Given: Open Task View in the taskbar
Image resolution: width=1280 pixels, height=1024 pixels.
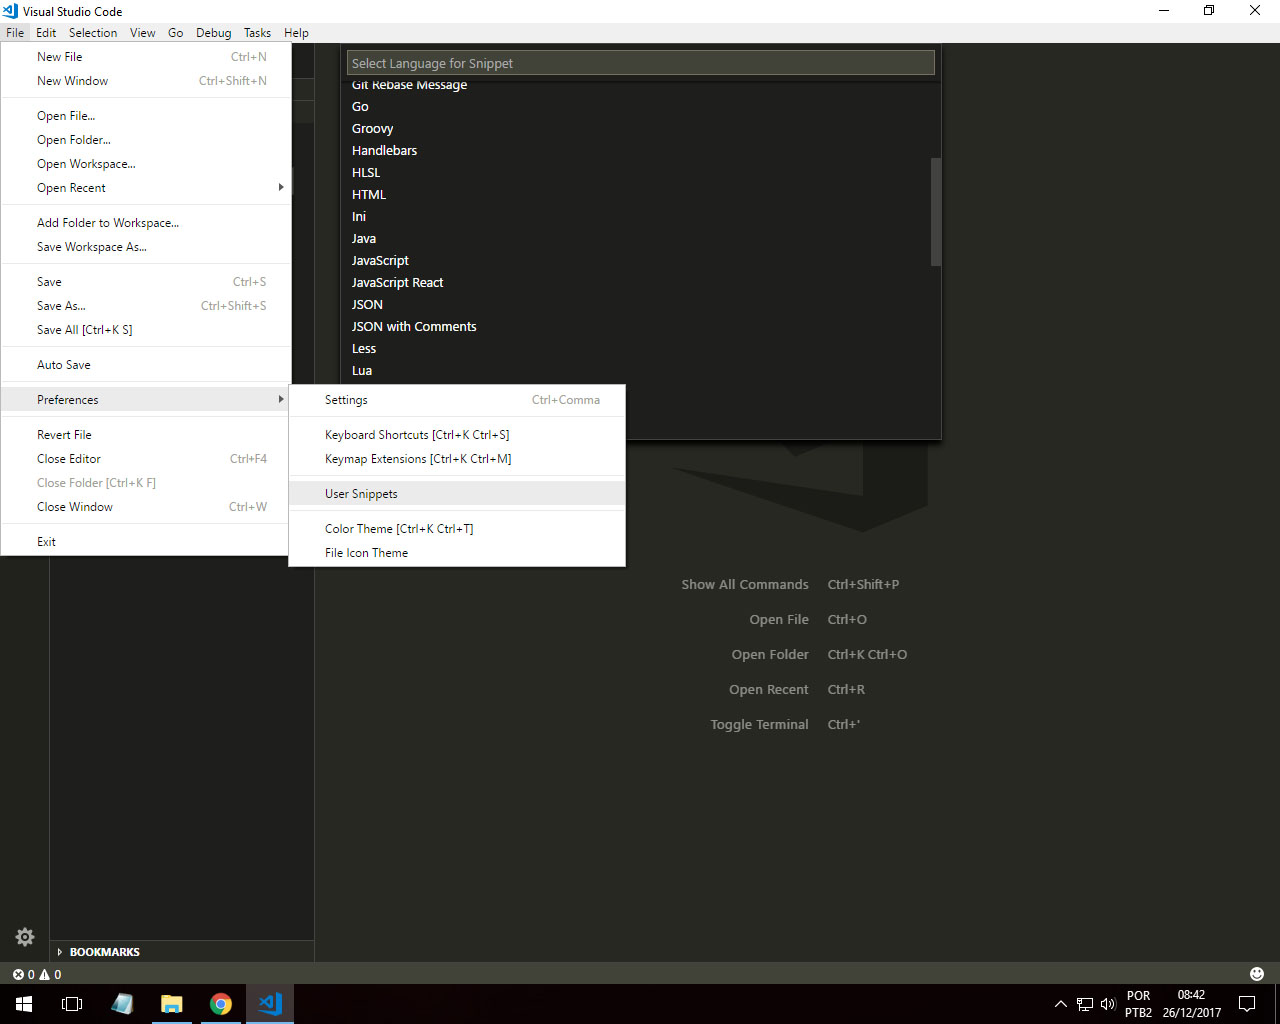Looking at the screenshot, I should point(72,1004).
